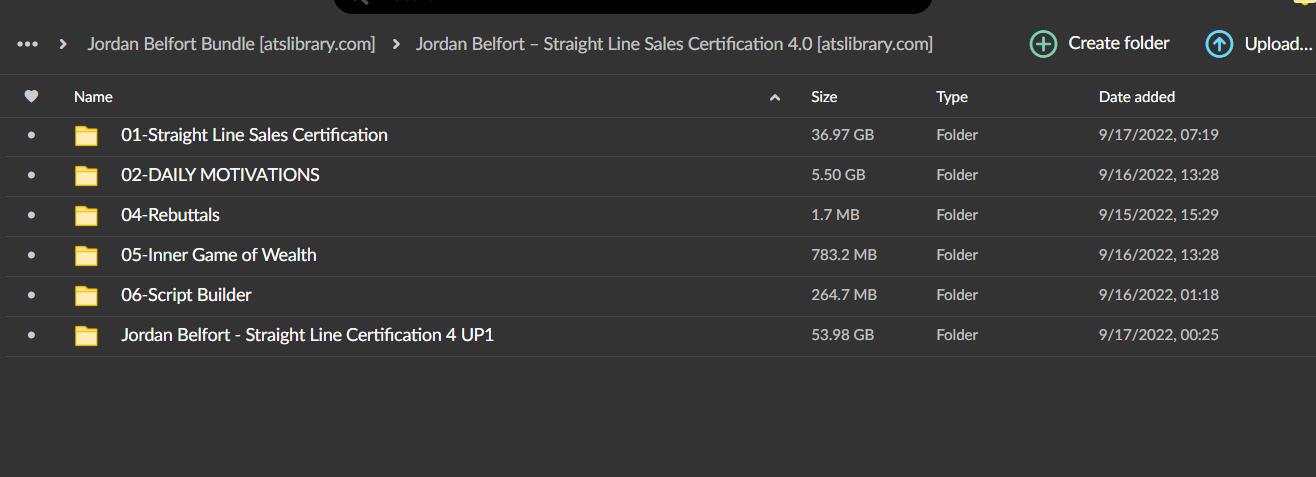Open Jordan Belfort Bundle breadcrumb link

tap(231, 44)
